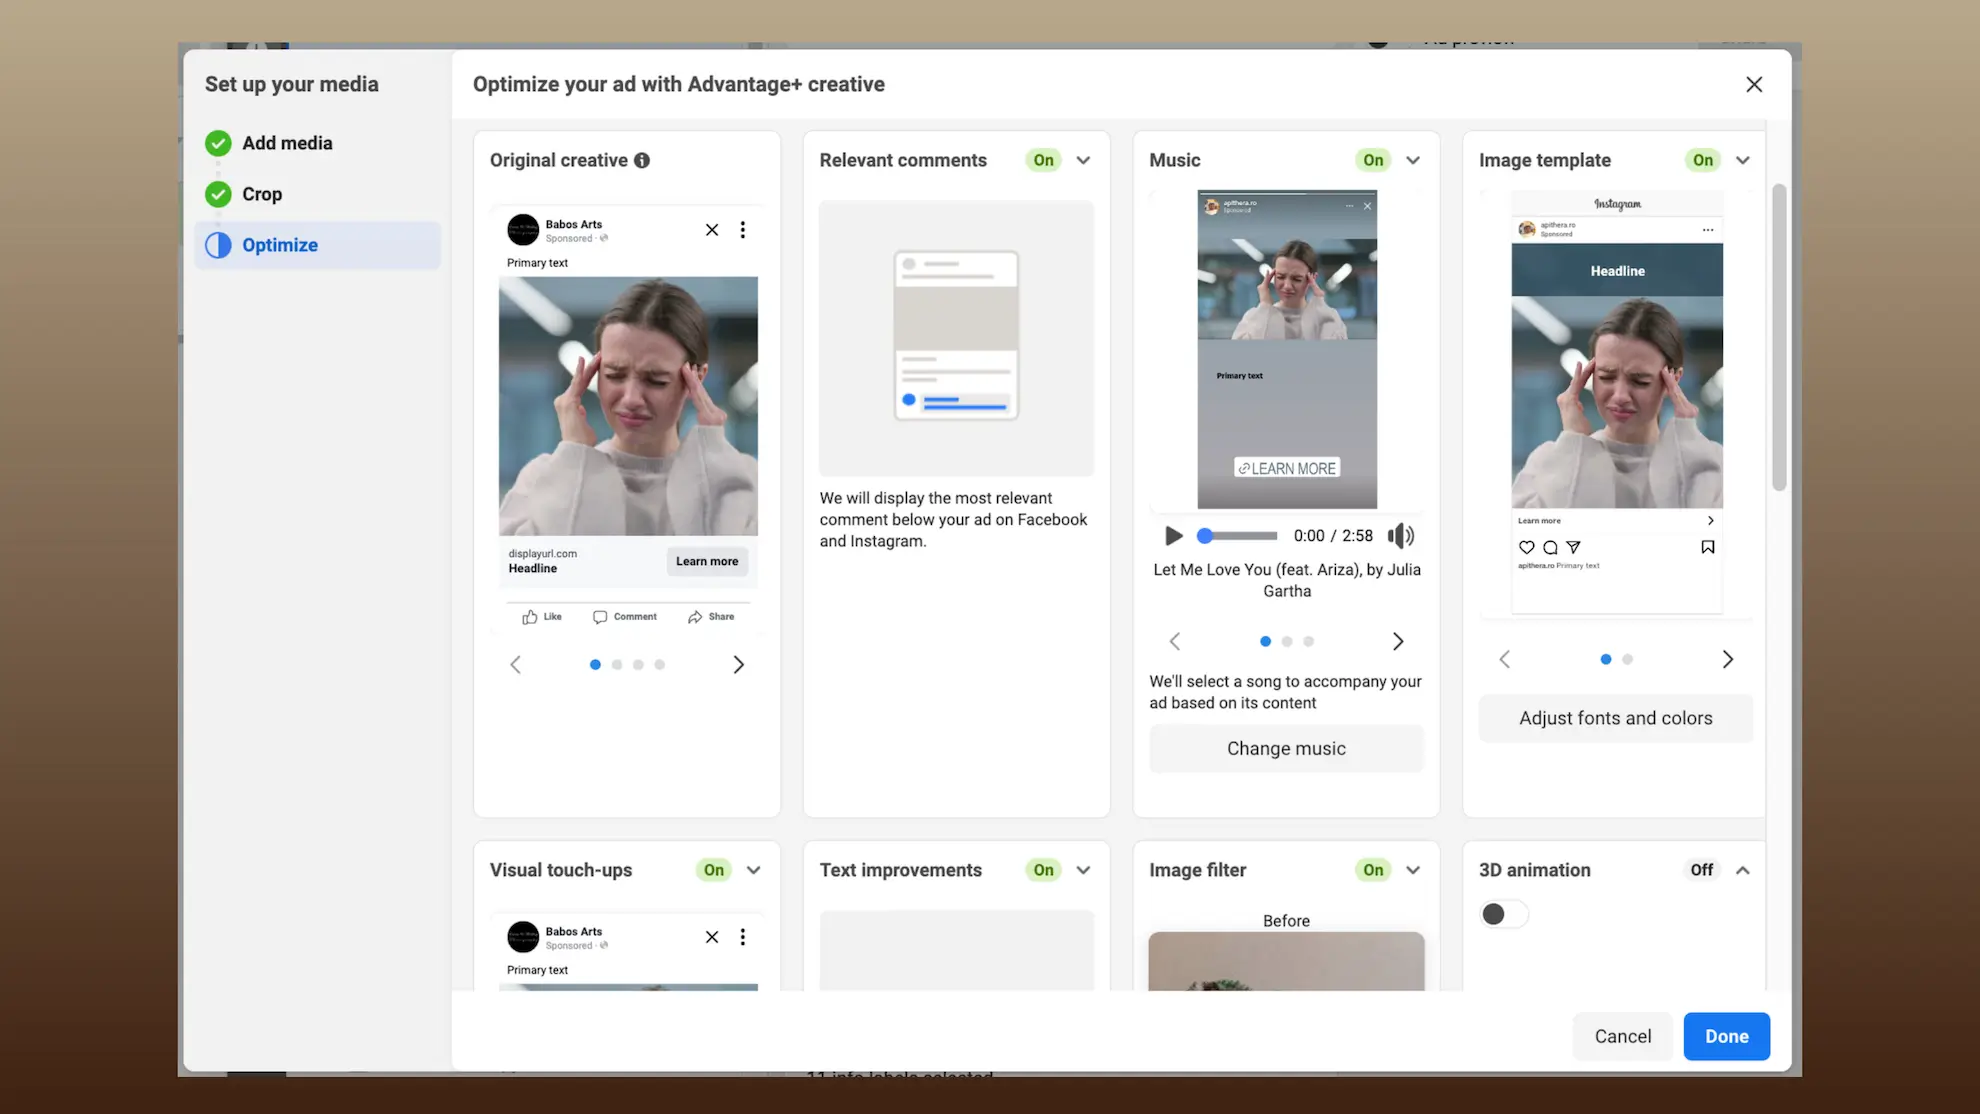The height and width of the screenshot is (1114, 1980).
Task: Mute the music preview volume
Action: pos(1401,536)
